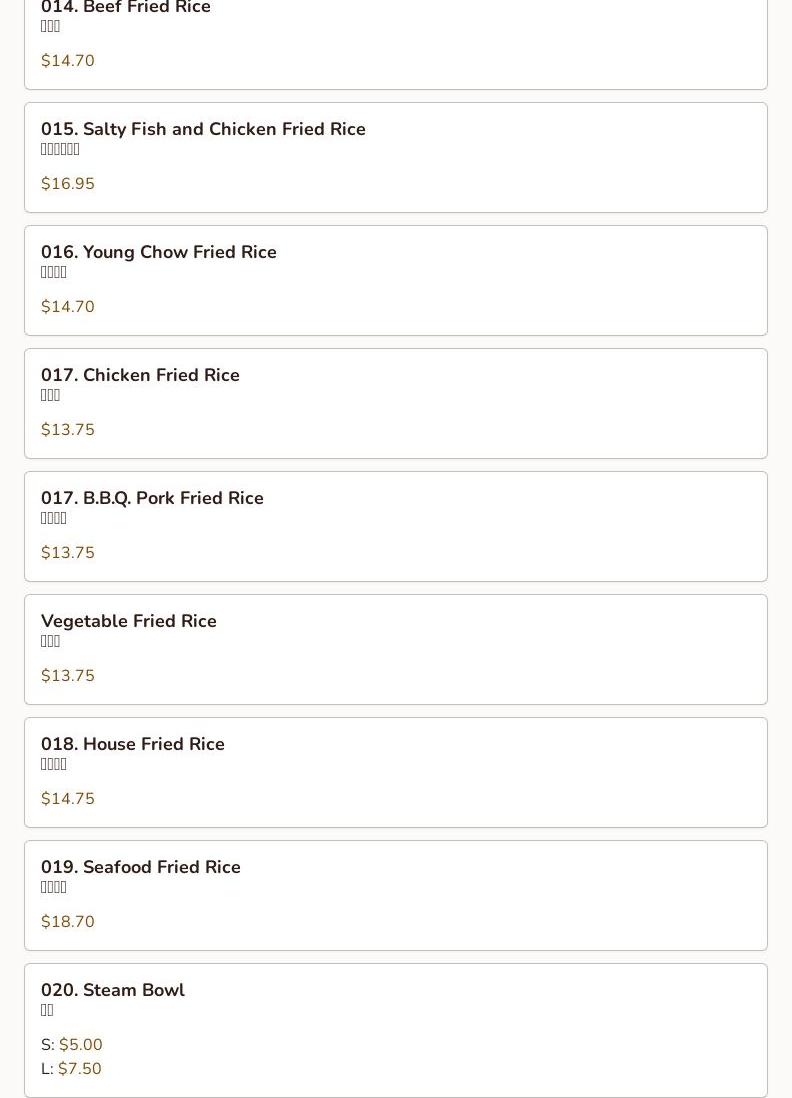Open the Vegetable Fried Rice item

(x=129, y=621)
